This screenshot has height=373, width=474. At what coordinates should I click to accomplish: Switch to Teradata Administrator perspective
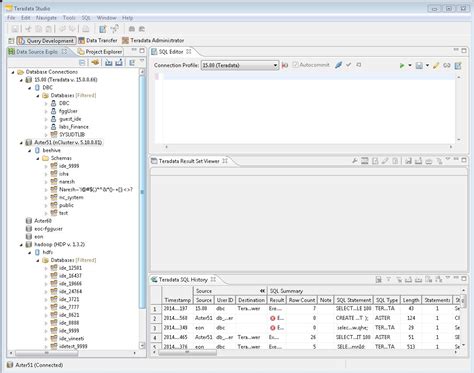pos(153,41)
